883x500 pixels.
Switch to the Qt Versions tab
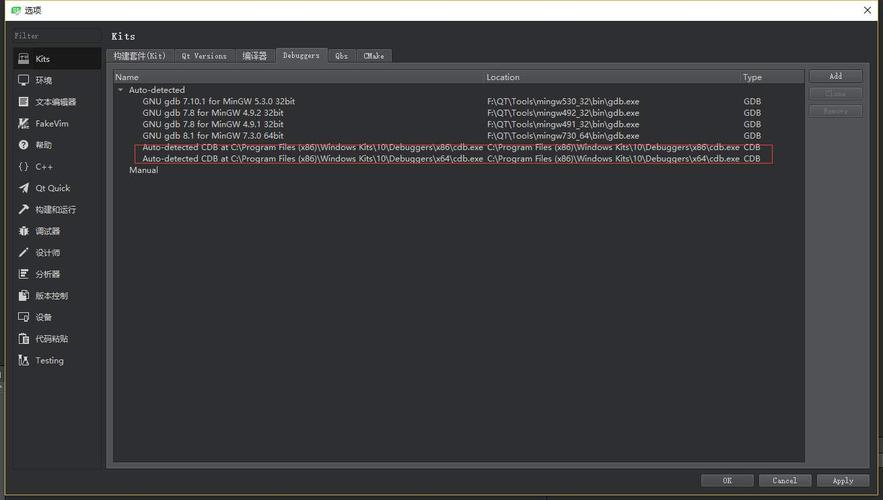tap(204, 56)
